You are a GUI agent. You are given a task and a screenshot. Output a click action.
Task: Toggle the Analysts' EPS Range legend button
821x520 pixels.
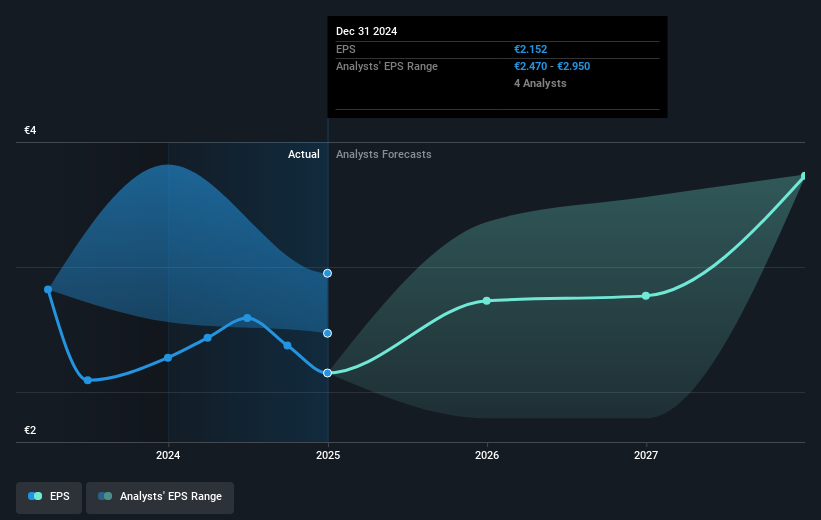(x=160, y=497)
